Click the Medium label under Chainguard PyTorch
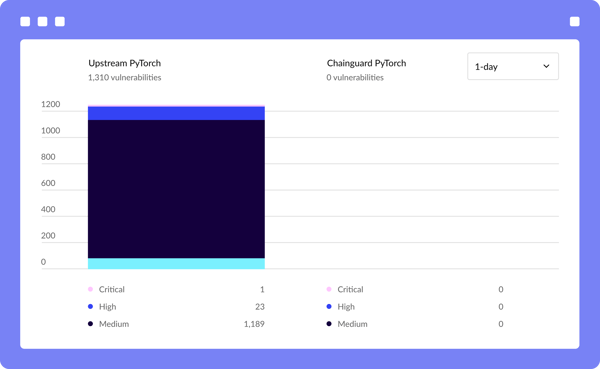The image size is (600, 369). pos(352,324)
